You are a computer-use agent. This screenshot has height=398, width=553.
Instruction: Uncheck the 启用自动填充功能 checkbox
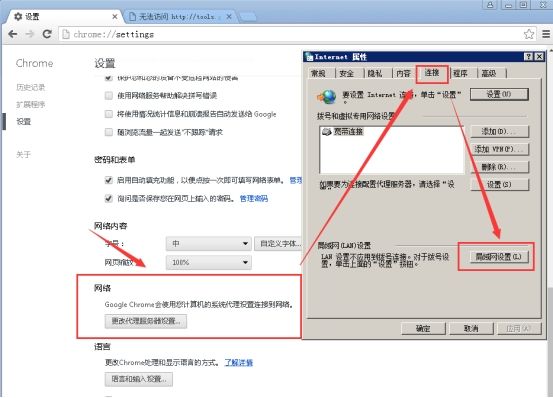click(x=109, y=180)
